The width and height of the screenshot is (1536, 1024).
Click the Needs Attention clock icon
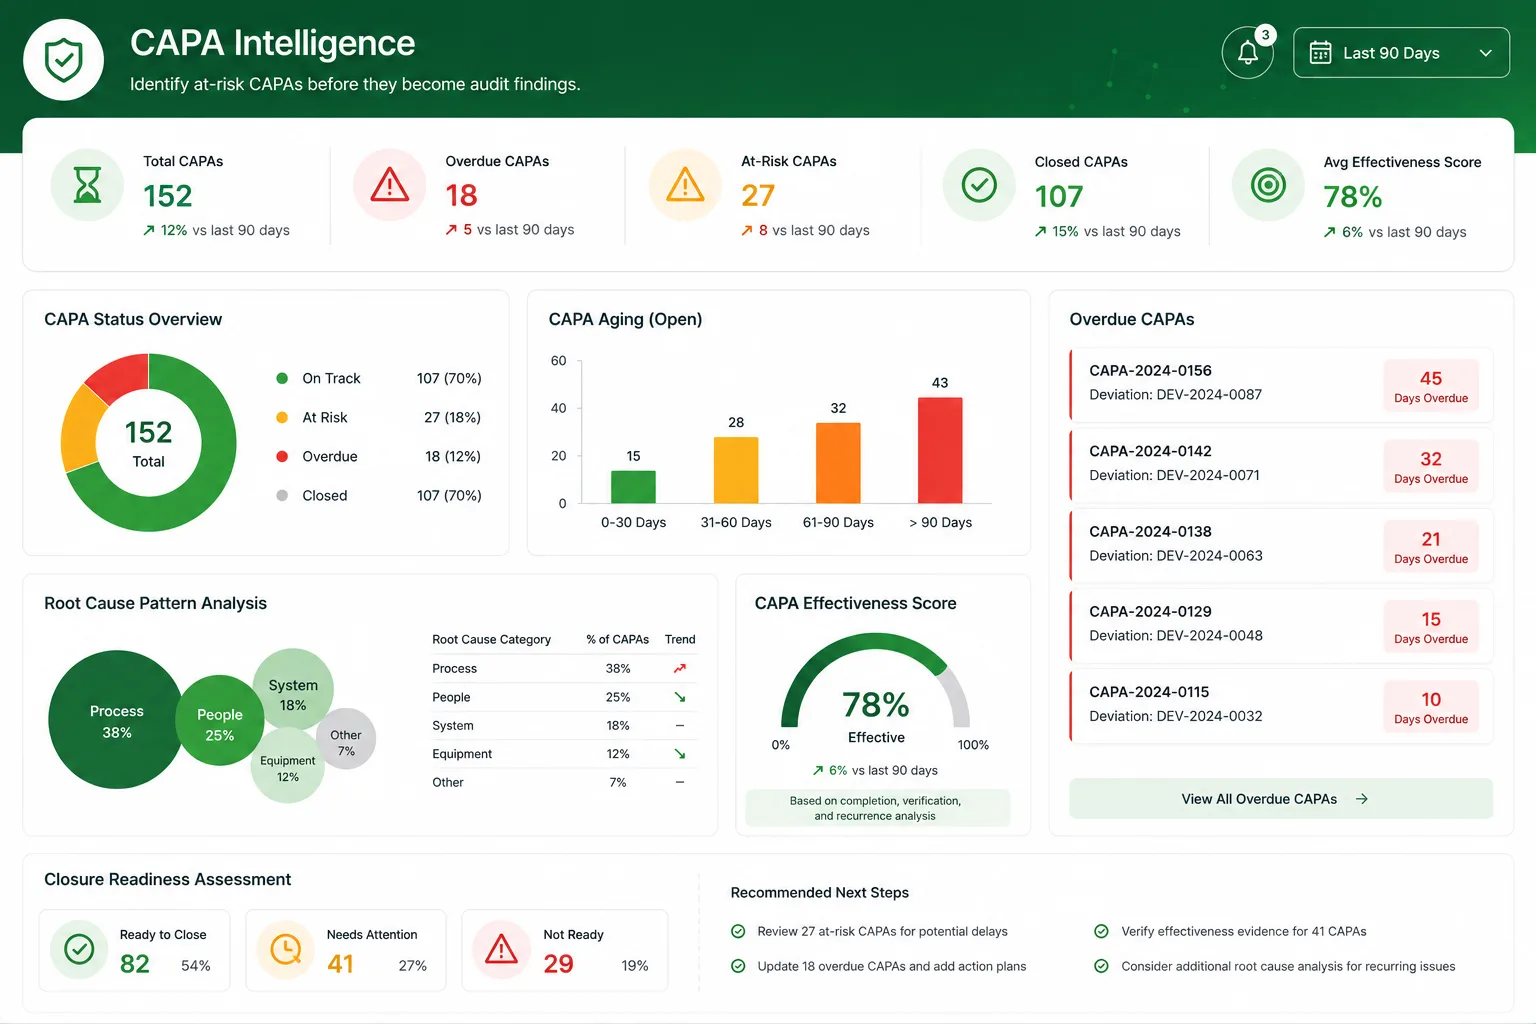pos(286,949)
